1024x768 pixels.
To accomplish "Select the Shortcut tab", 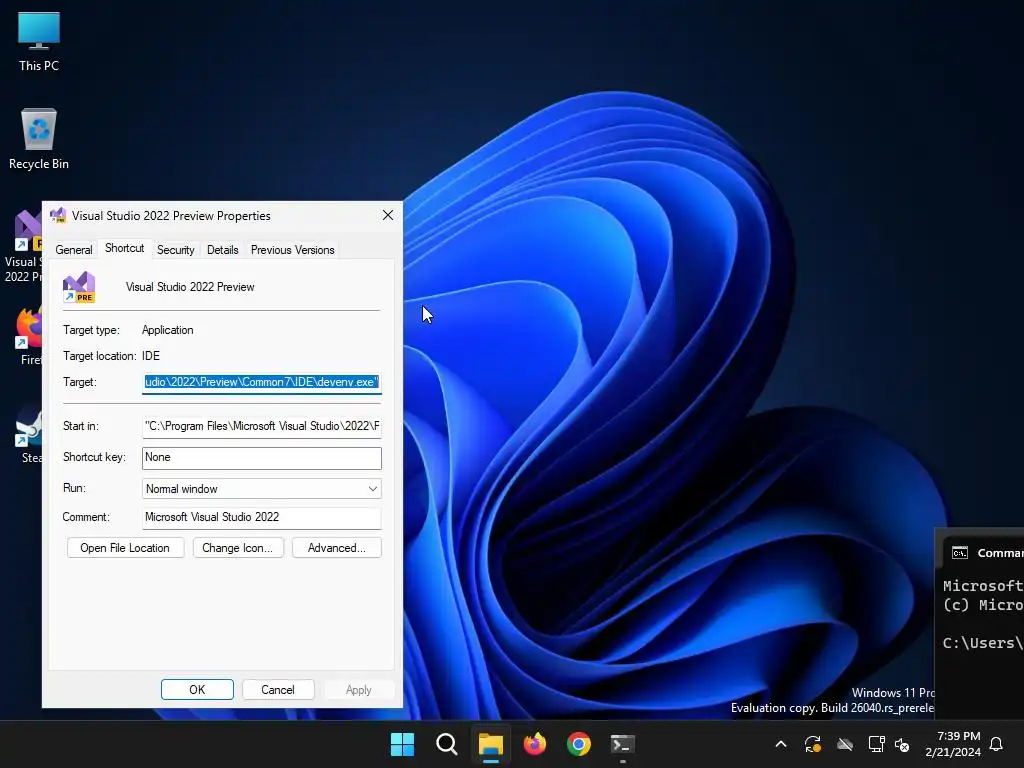I will coord(124,248).
